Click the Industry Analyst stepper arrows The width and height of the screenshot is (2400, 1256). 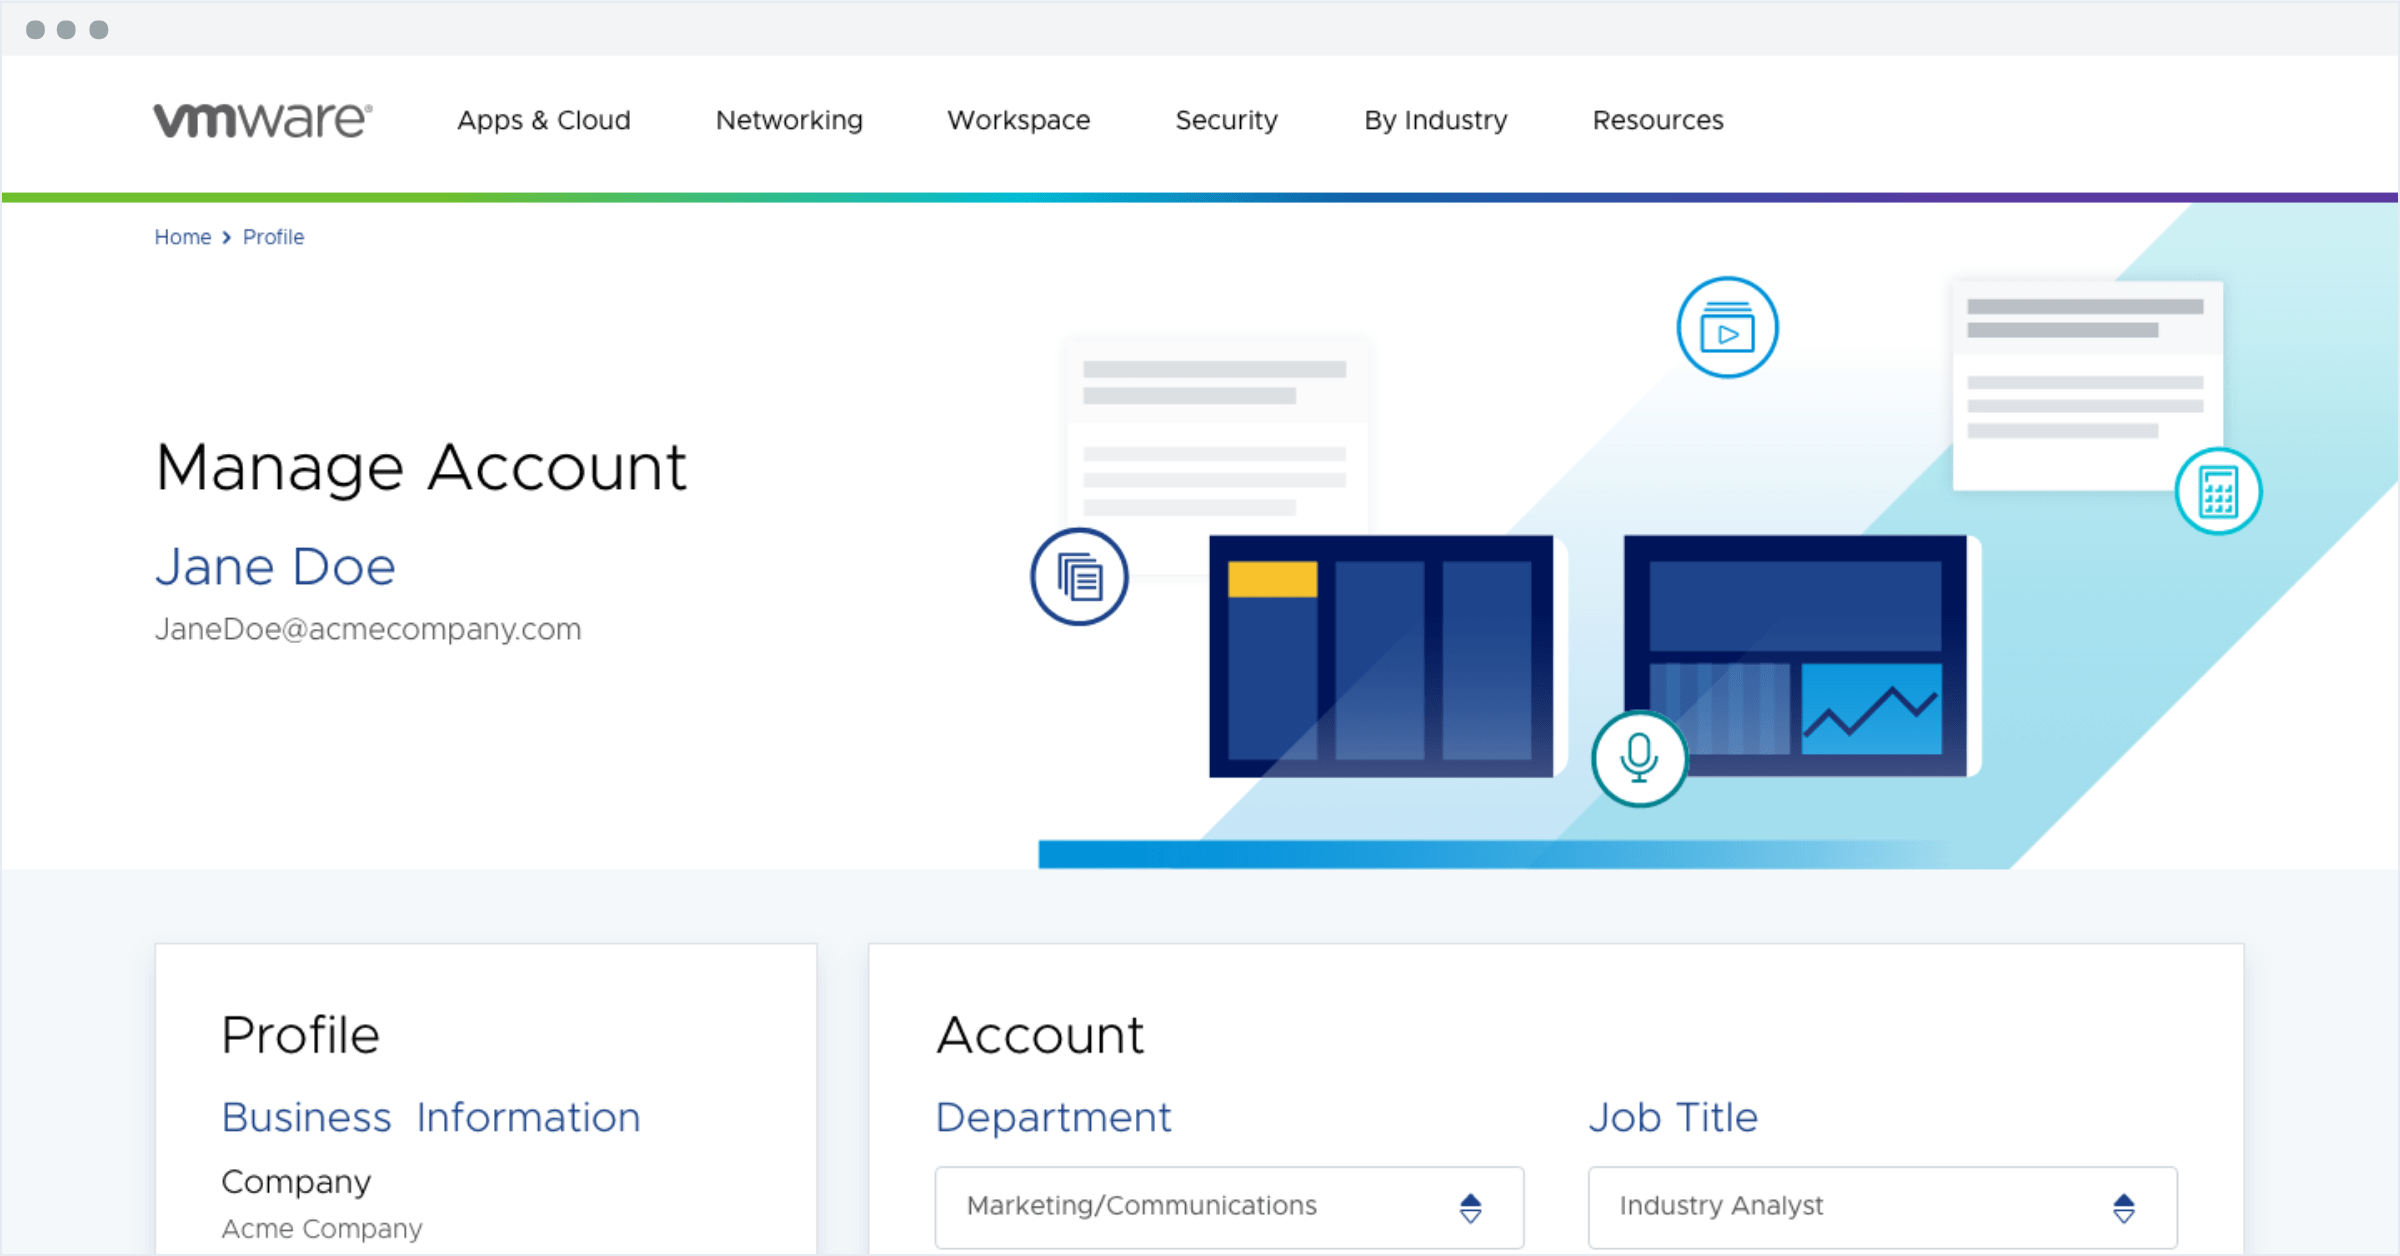[2124, 1207]
